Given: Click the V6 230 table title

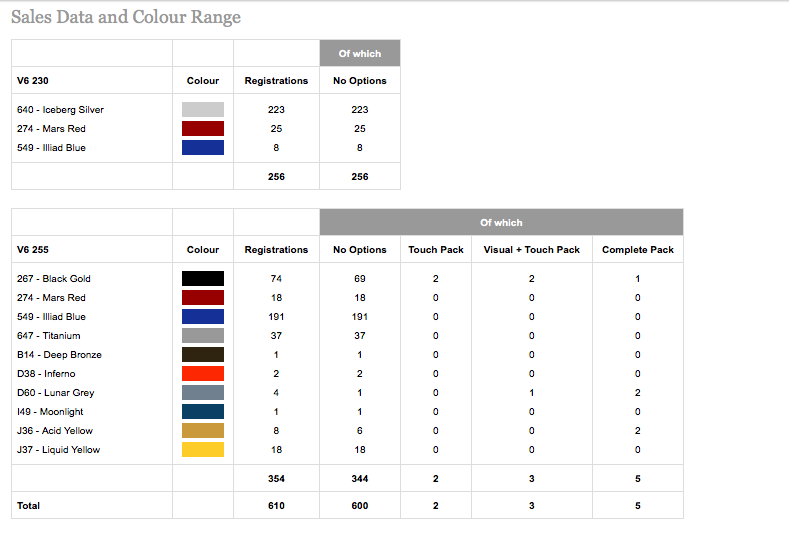Looking at the screenshot, I should 35,80.
